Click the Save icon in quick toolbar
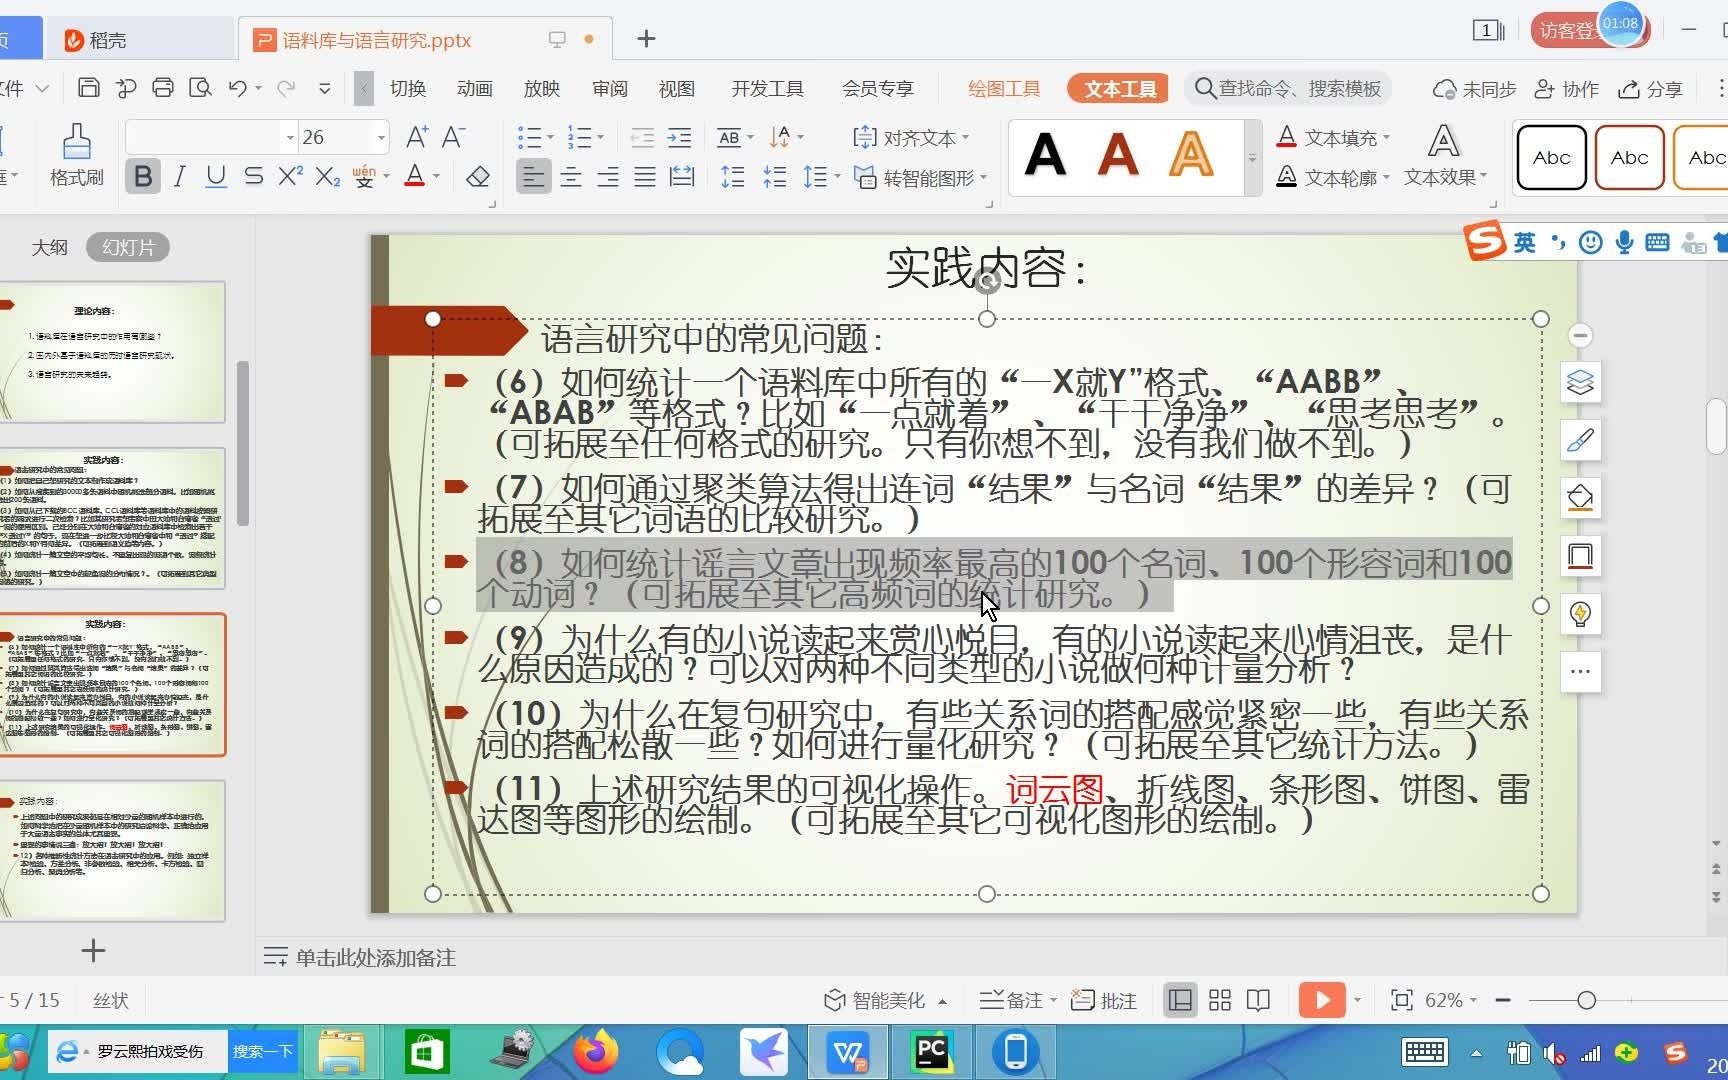Viewport: 1728px width, 1080px height. 88,88
